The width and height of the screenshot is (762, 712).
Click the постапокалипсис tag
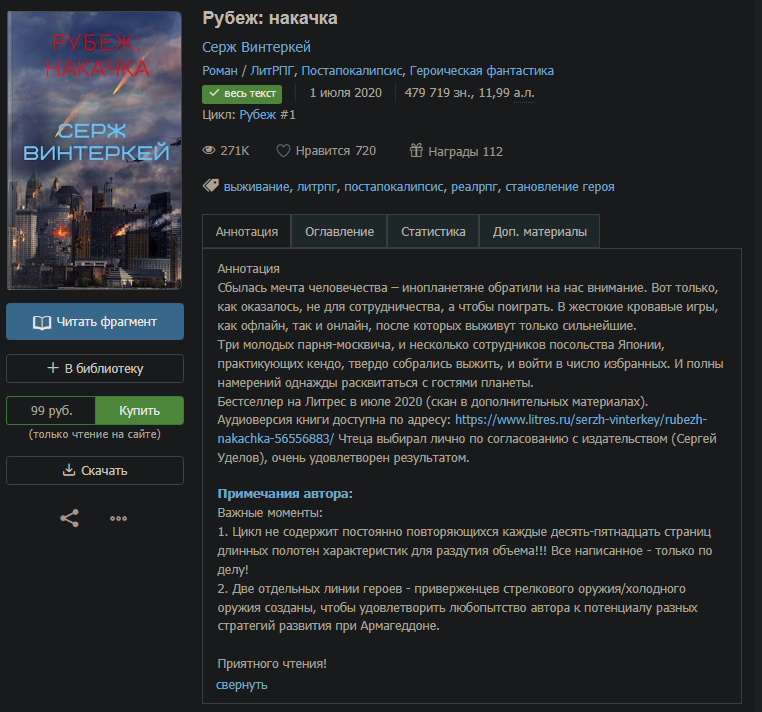pyautogui.click(x=394, y=187)
